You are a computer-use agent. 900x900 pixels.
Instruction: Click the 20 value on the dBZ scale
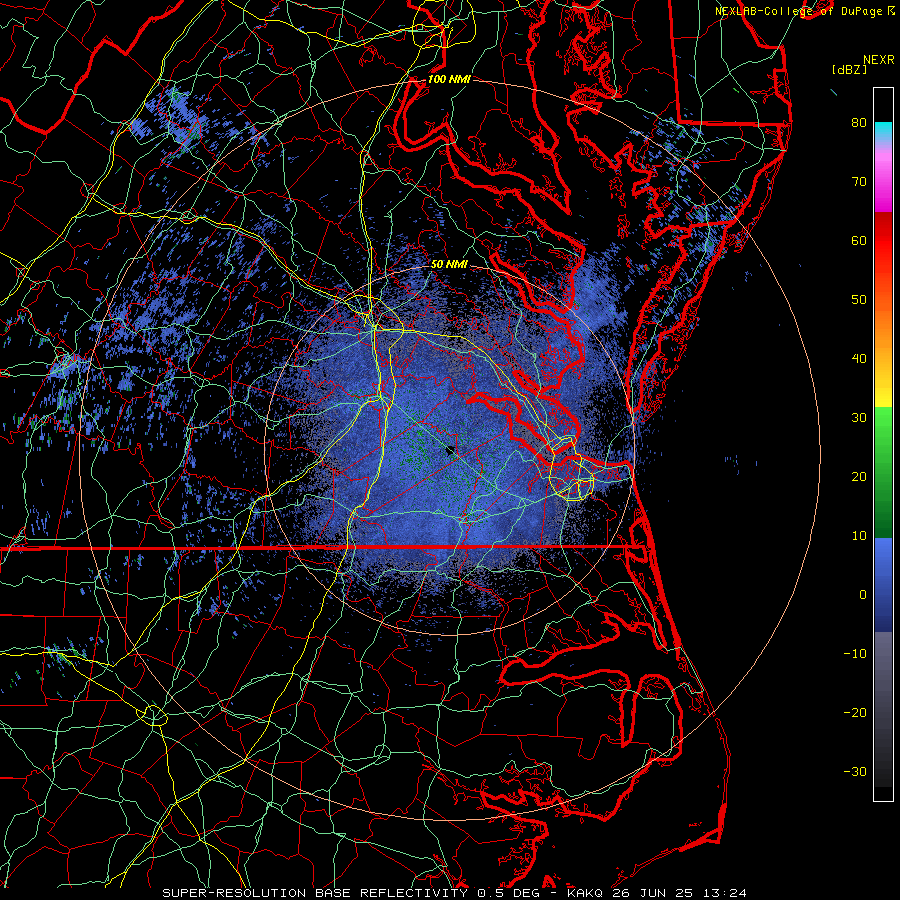pos(859,477)
